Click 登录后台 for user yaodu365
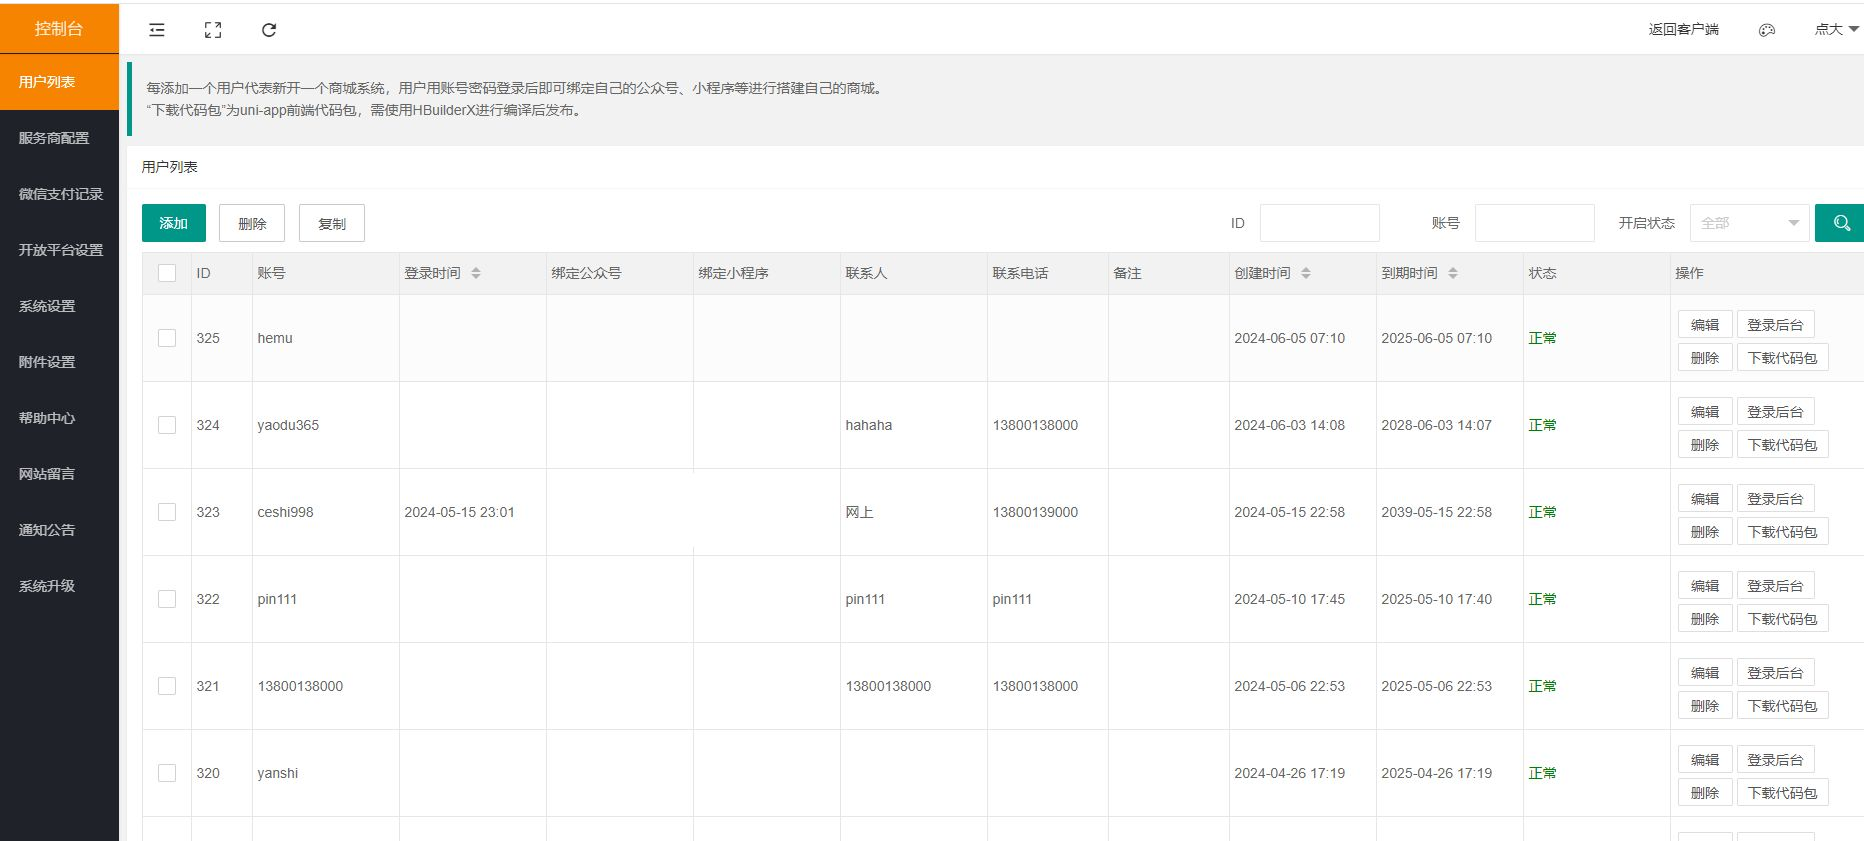 tap(1774, 412)
